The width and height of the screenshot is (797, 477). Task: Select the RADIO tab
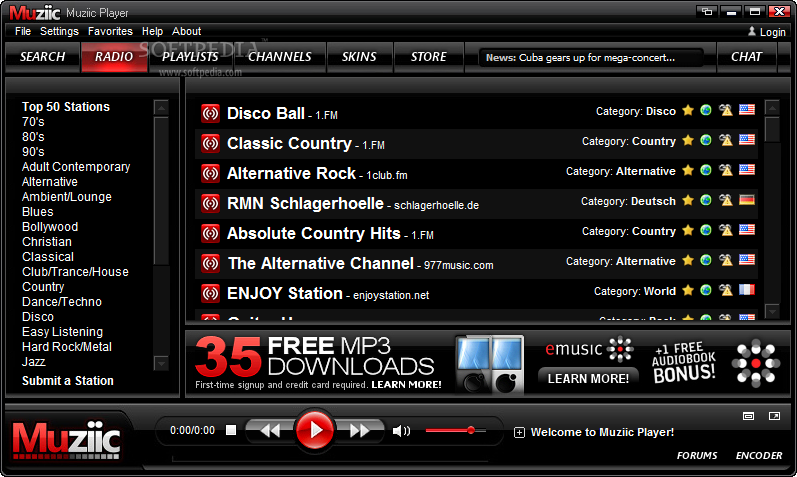click(114, 57)
